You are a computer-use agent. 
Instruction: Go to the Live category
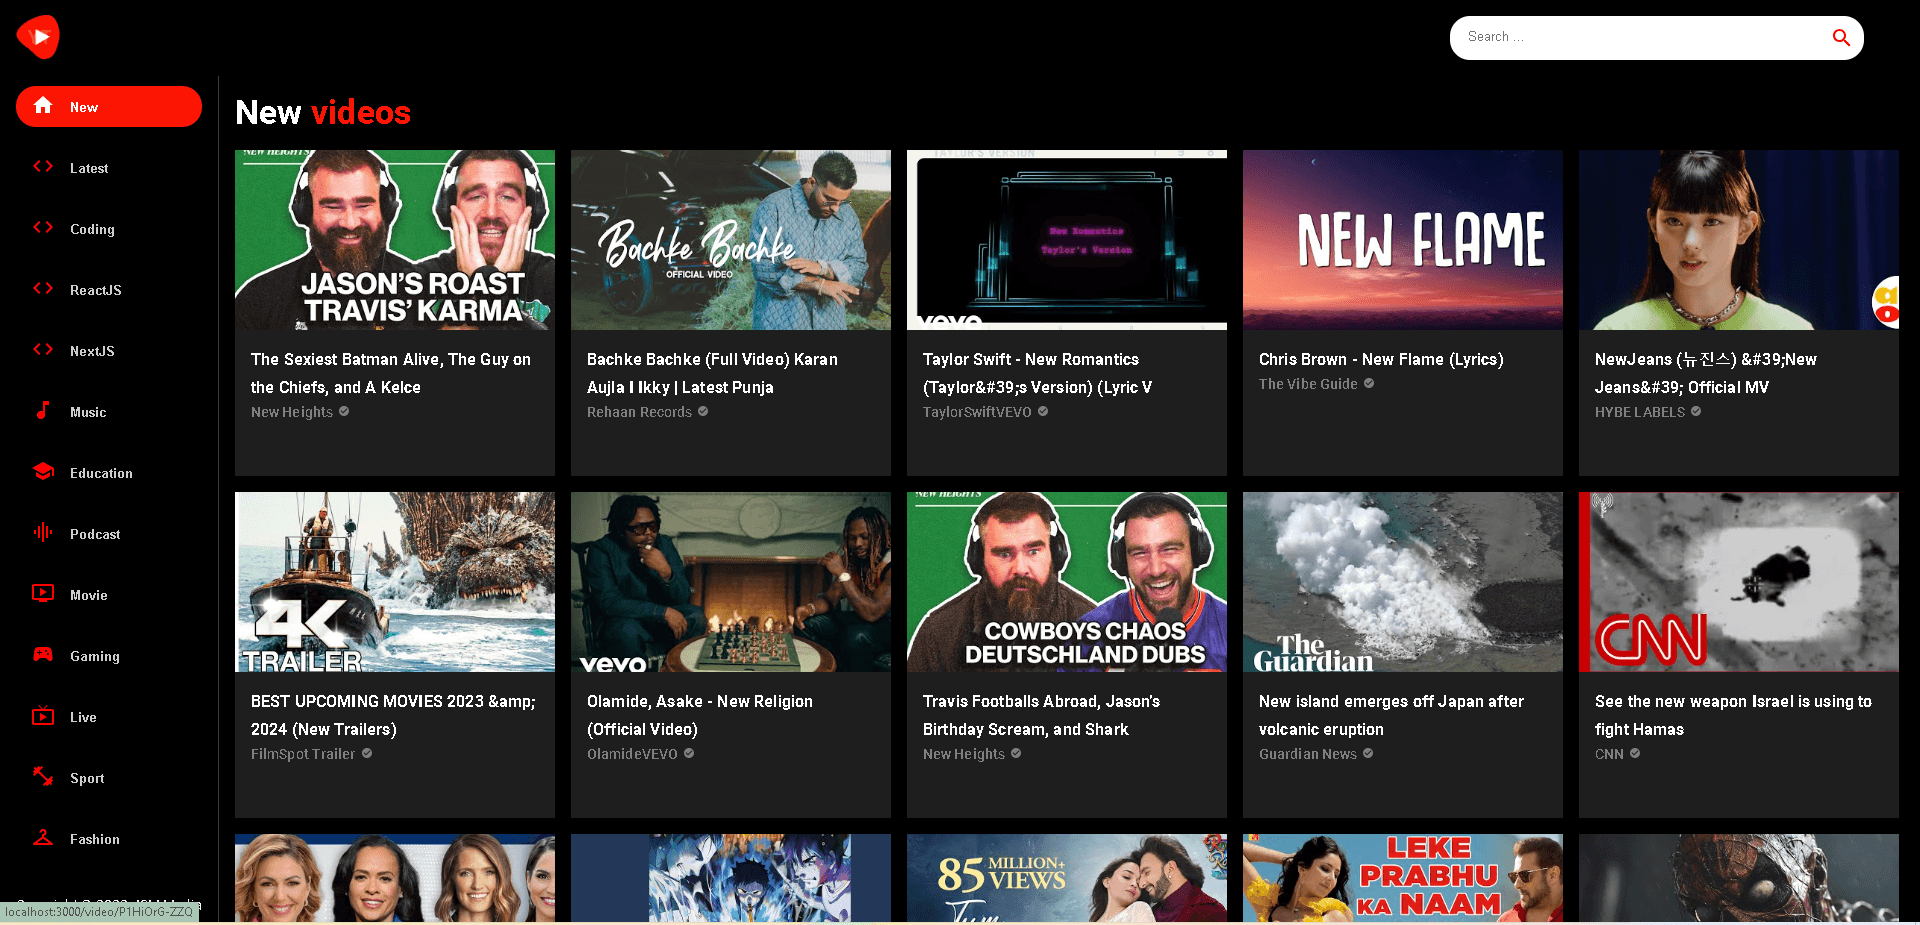[x=109, y=717]
